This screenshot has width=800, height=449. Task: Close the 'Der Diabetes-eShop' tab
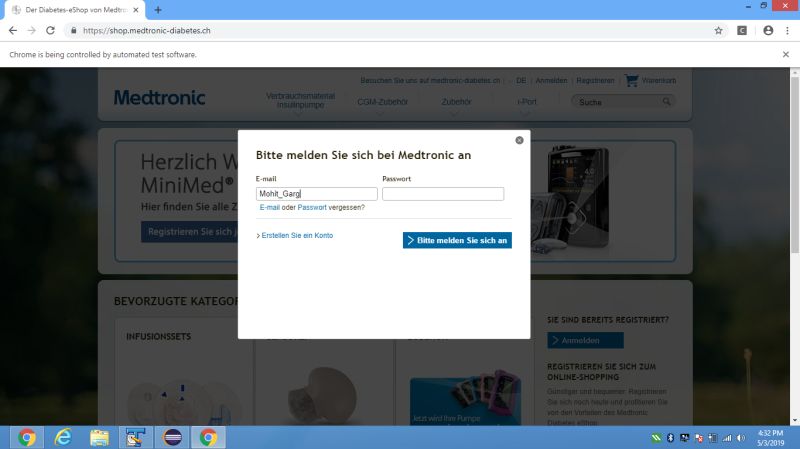[136, 10]
